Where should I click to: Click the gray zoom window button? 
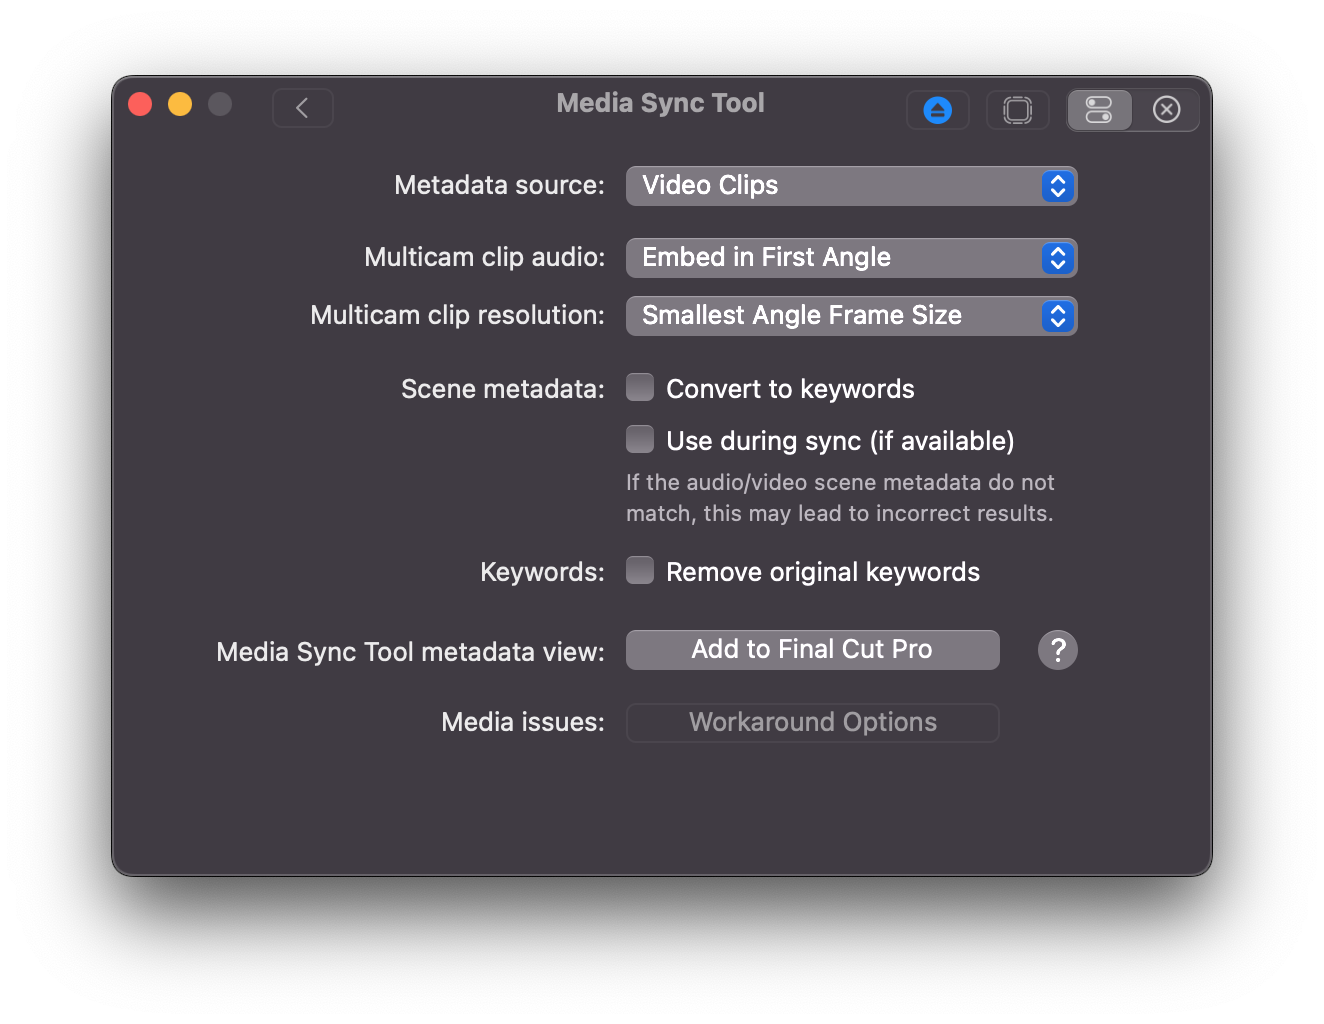220,104
